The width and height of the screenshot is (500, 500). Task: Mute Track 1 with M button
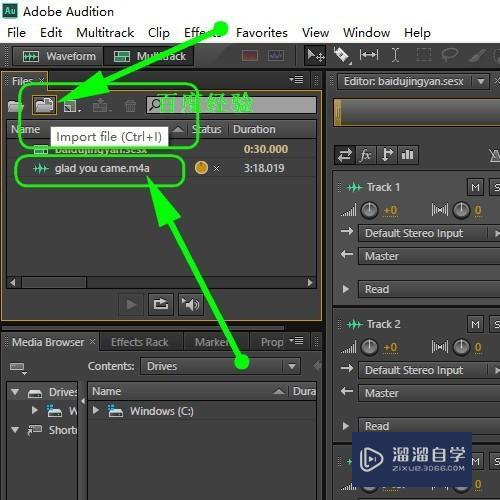475,187
